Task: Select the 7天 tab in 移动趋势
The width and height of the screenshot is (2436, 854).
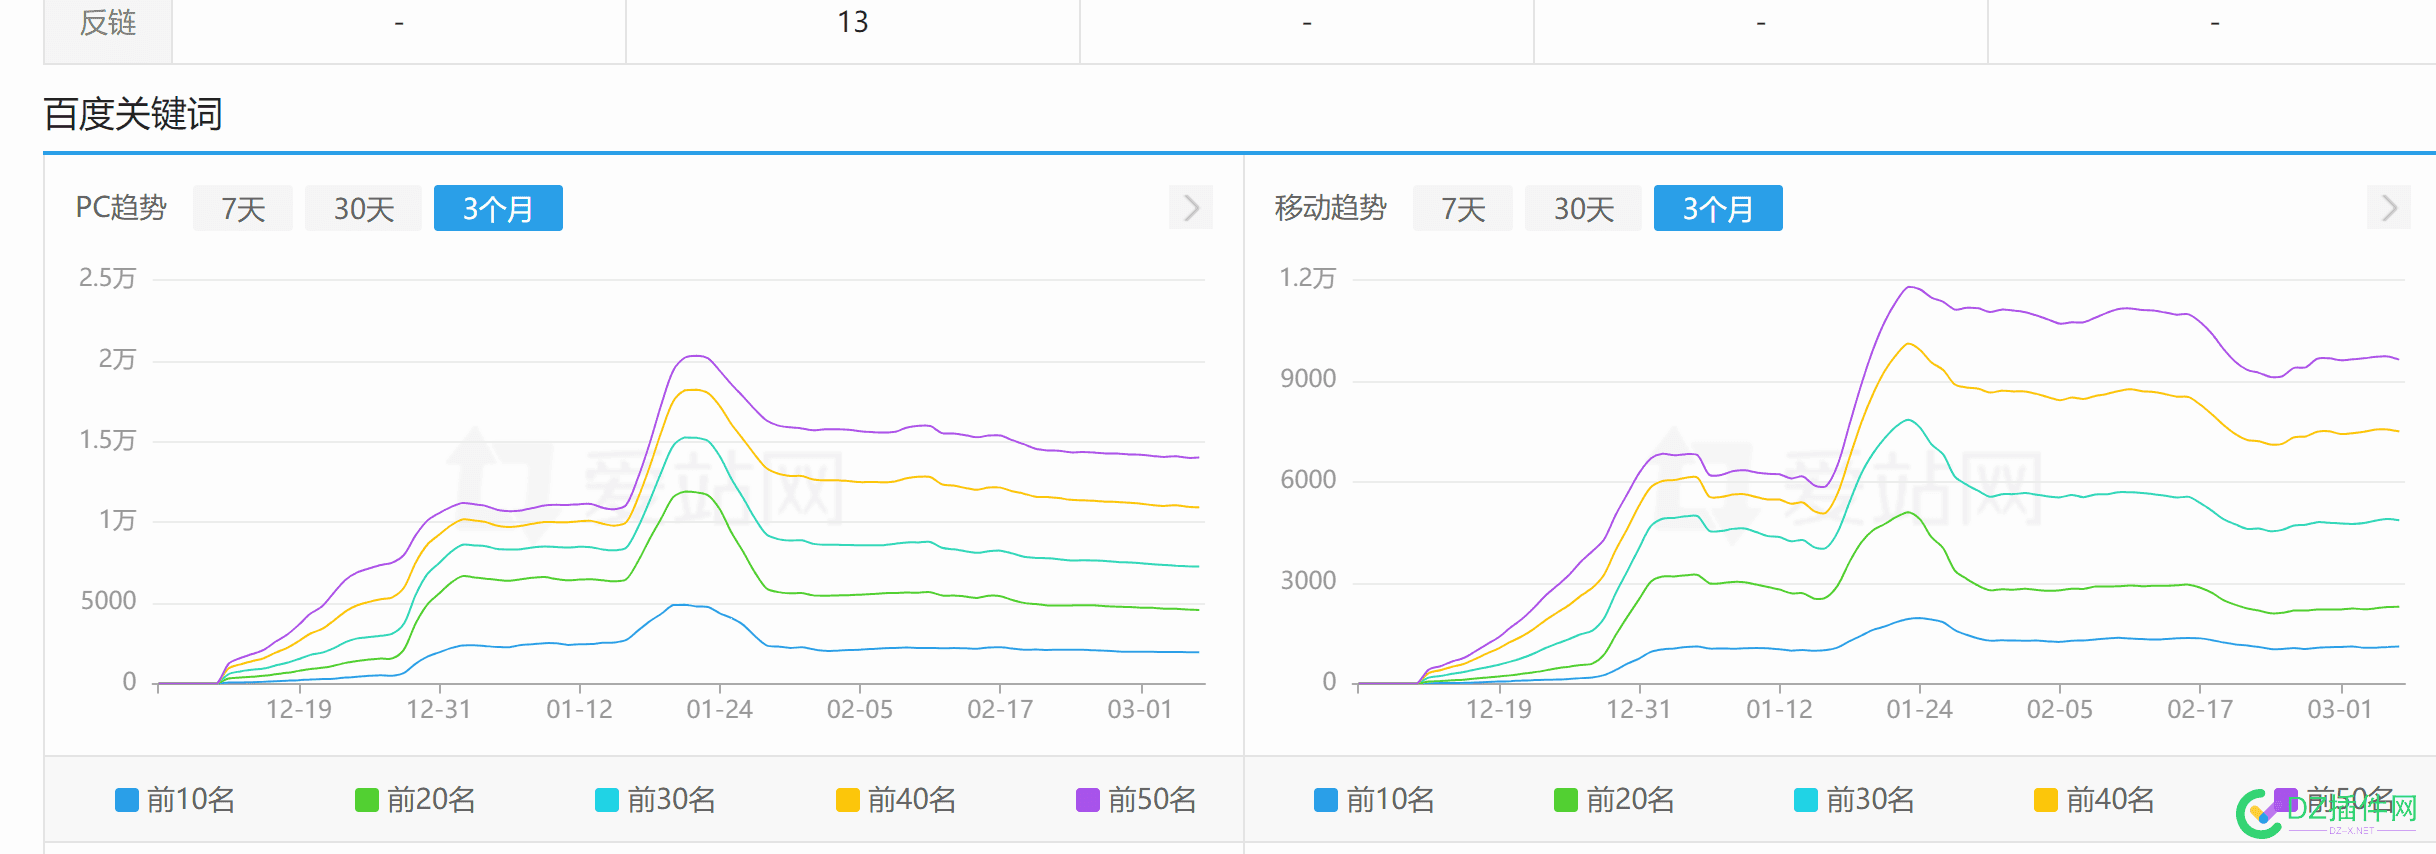Action: (x=1463, y=208)
